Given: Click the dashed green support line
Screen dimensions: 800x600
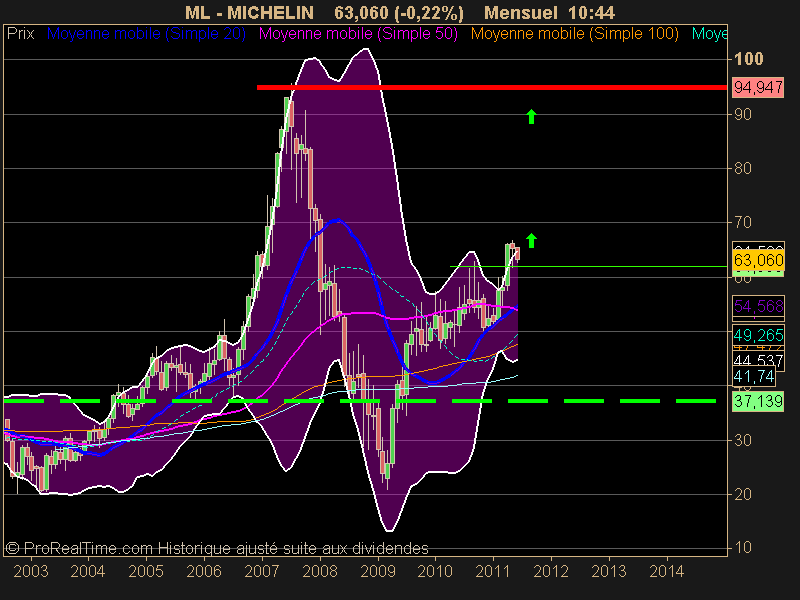Looking at the screenshot, I should pos(360,401).
